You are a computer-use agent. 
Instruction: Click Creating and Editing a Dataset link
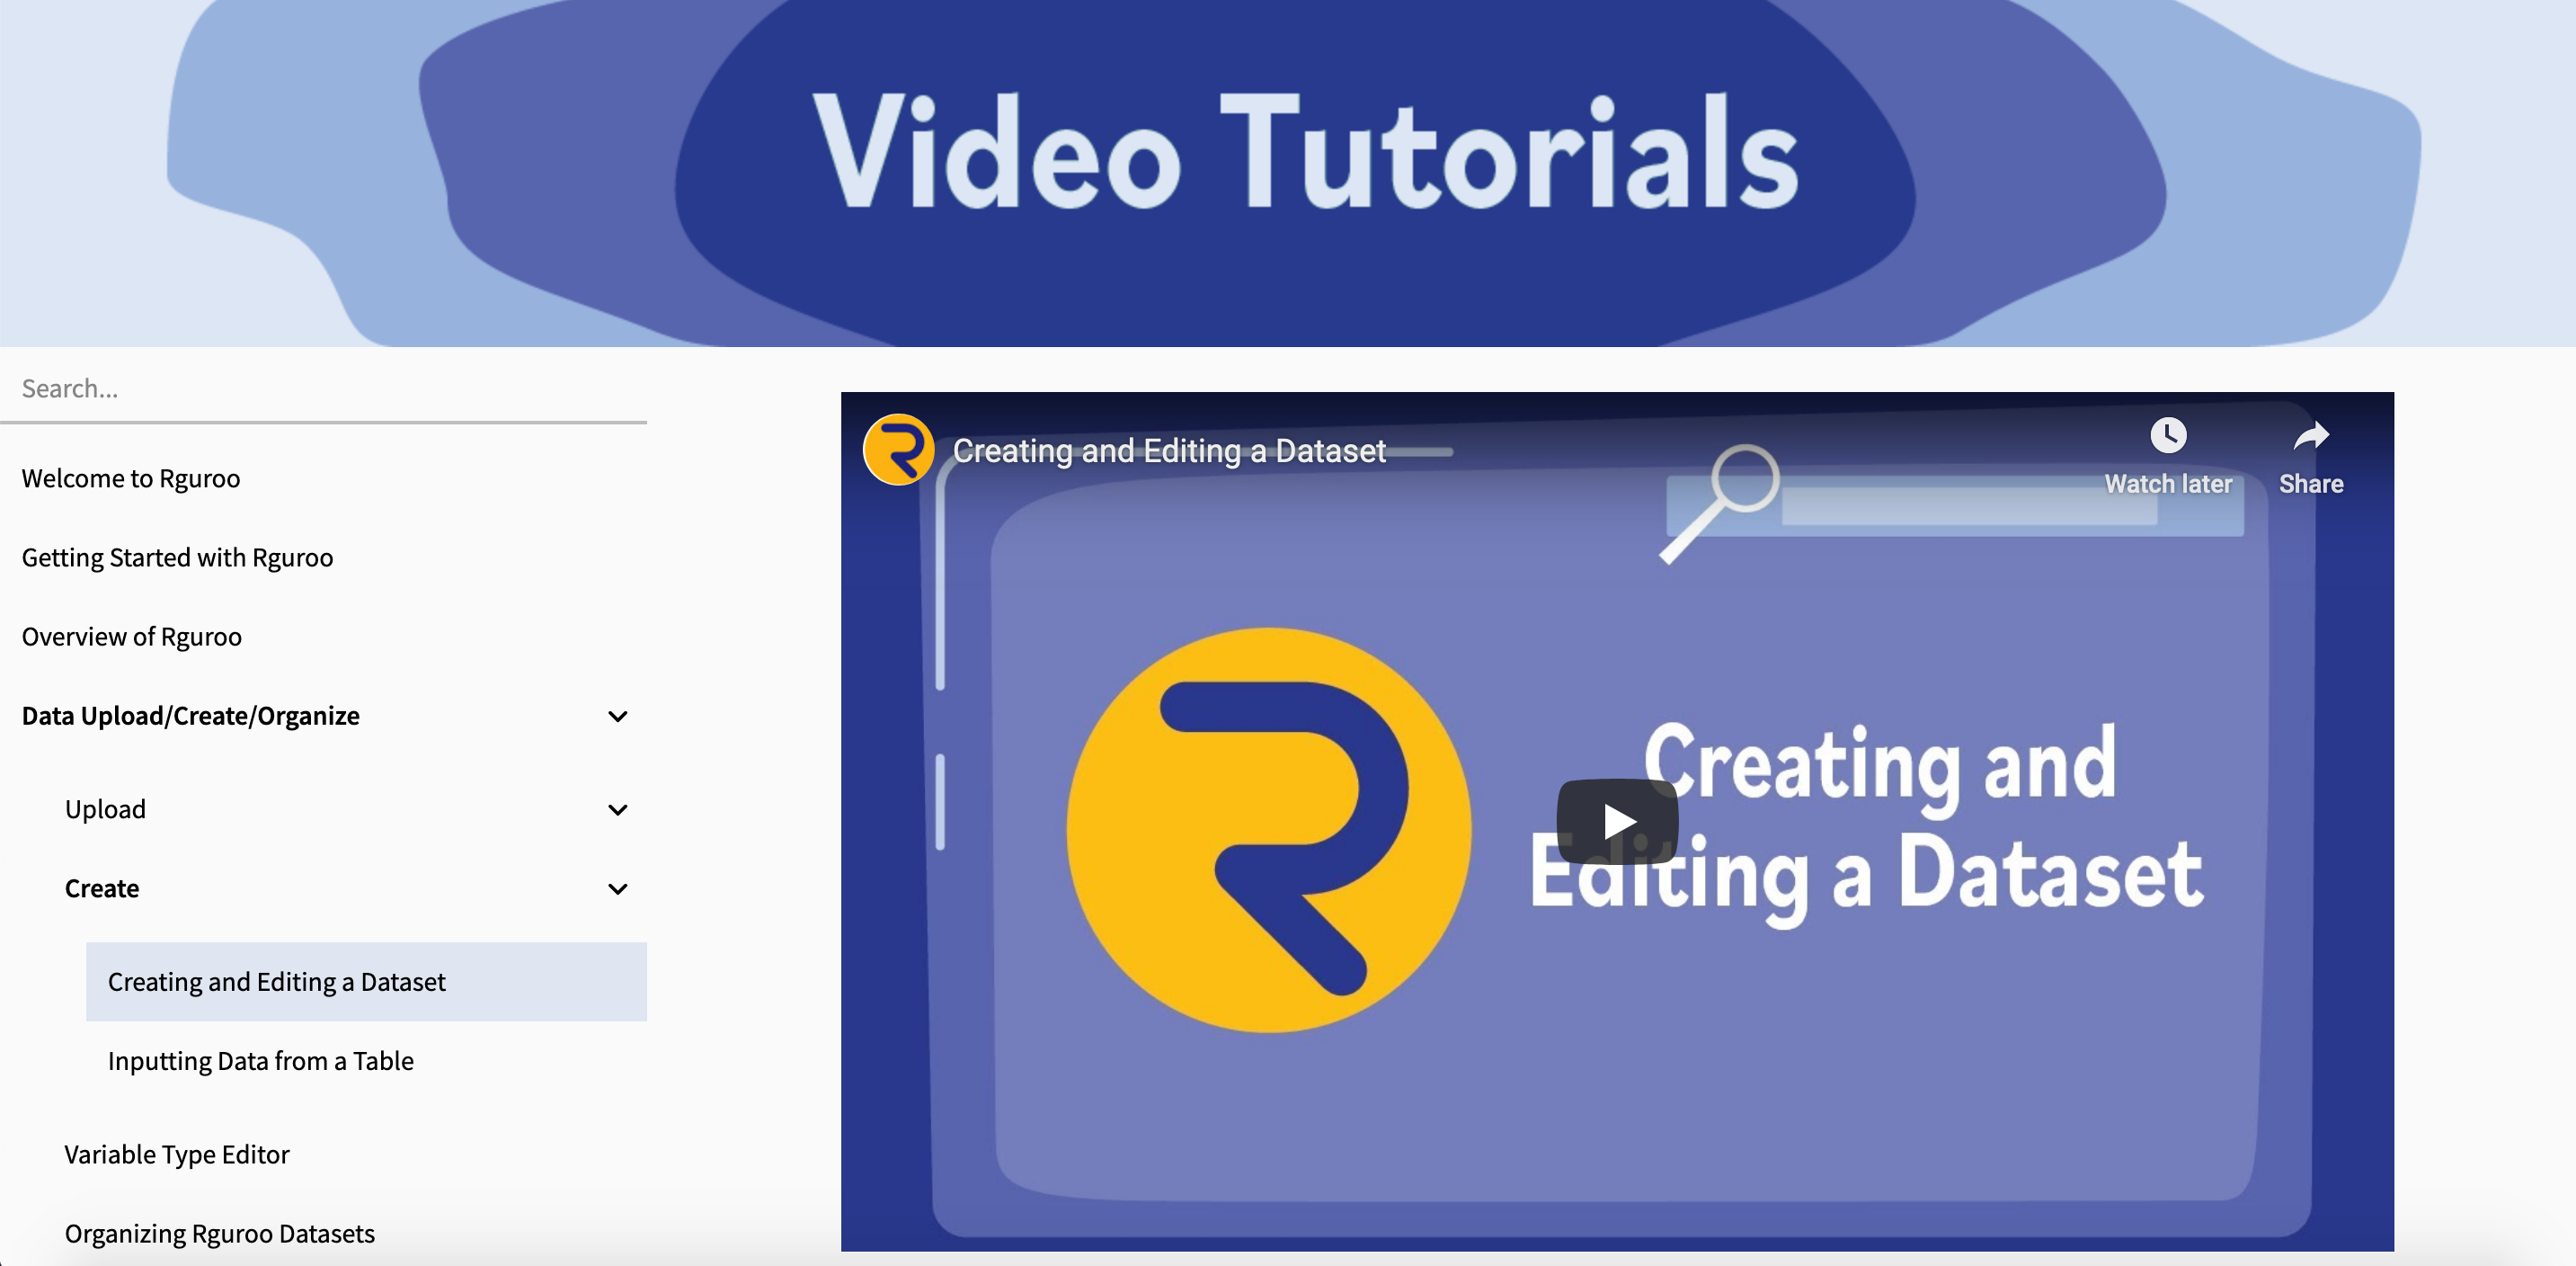click(x=276, y=980)
